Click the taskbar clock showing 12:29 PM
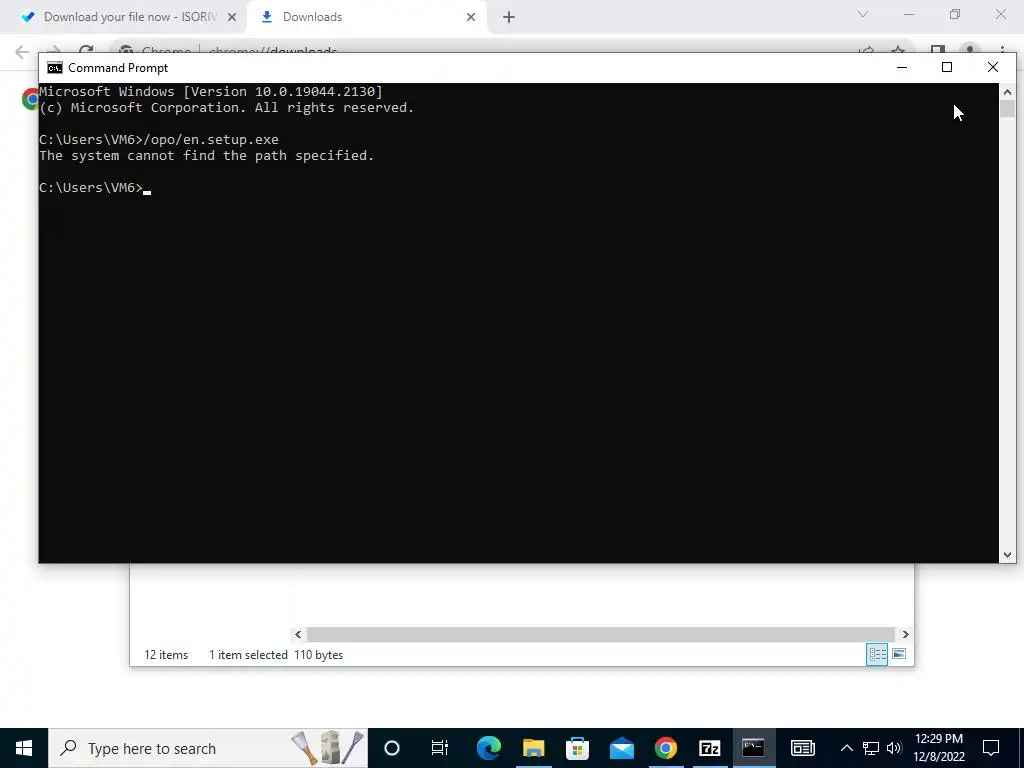Screen dimensions: 1024x768 coord(938,748)
